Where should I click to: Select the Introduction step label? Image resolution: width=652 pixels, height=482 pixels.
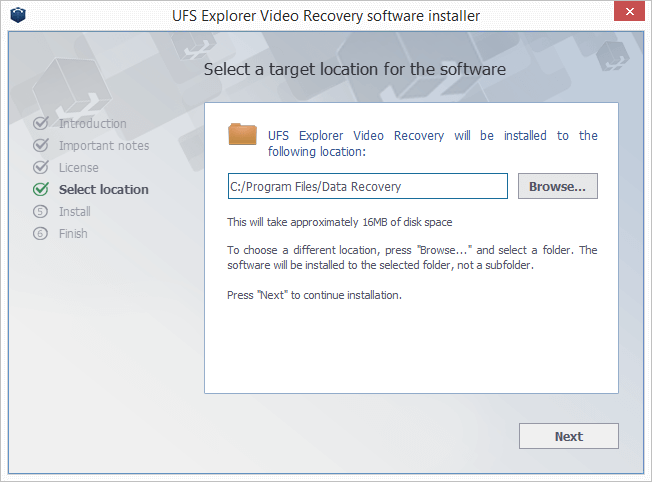[93, 124]
